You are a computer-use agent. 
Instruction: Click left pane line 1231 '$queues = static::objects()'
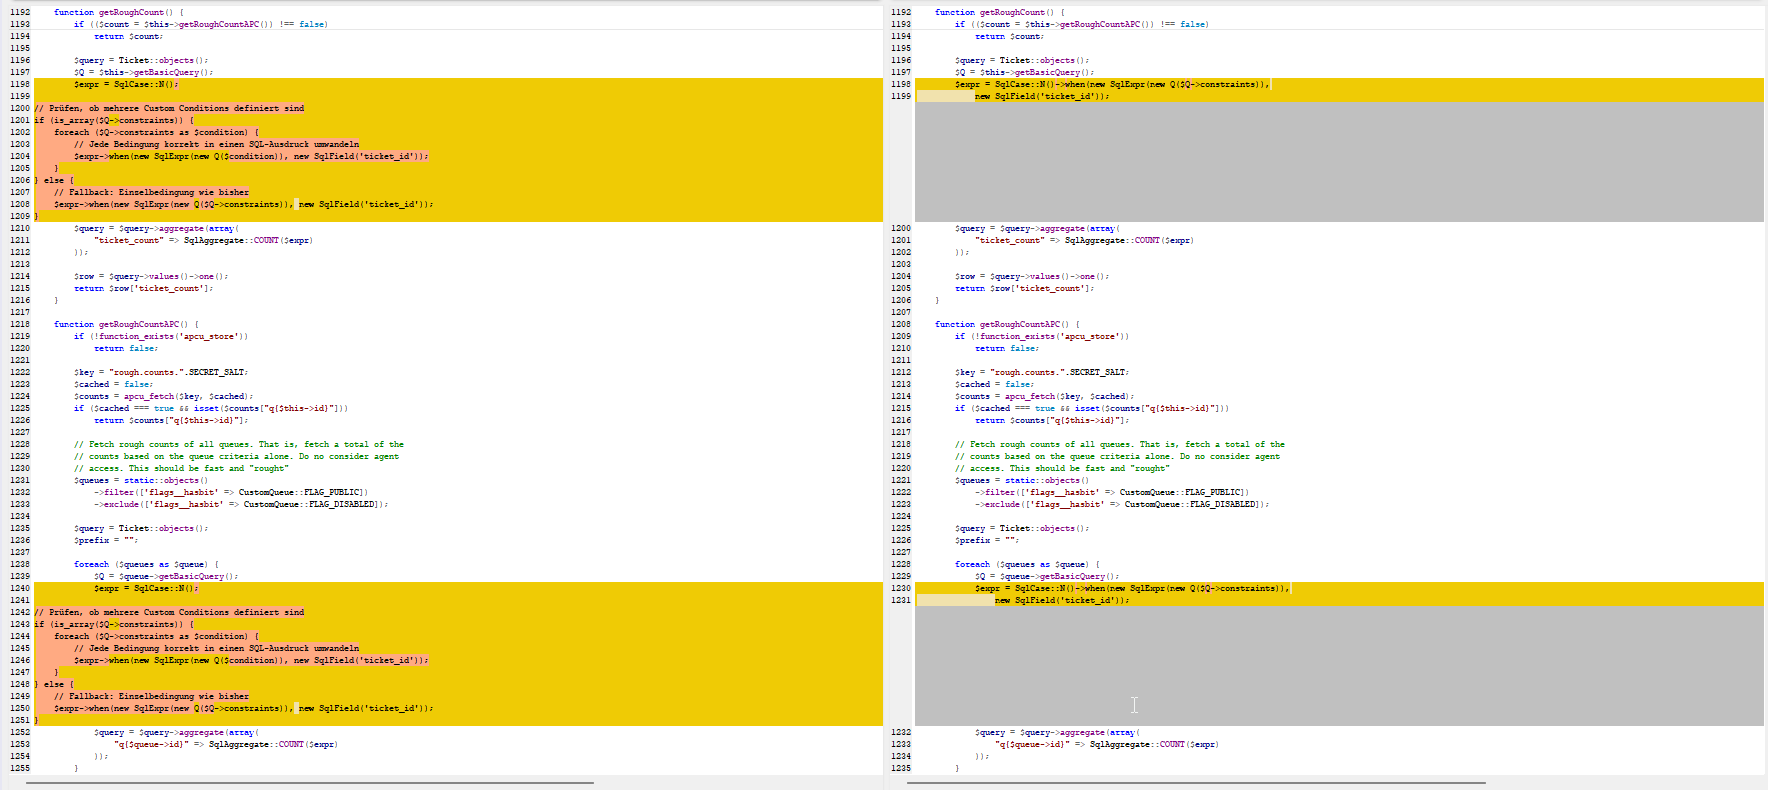pos(141,480)
